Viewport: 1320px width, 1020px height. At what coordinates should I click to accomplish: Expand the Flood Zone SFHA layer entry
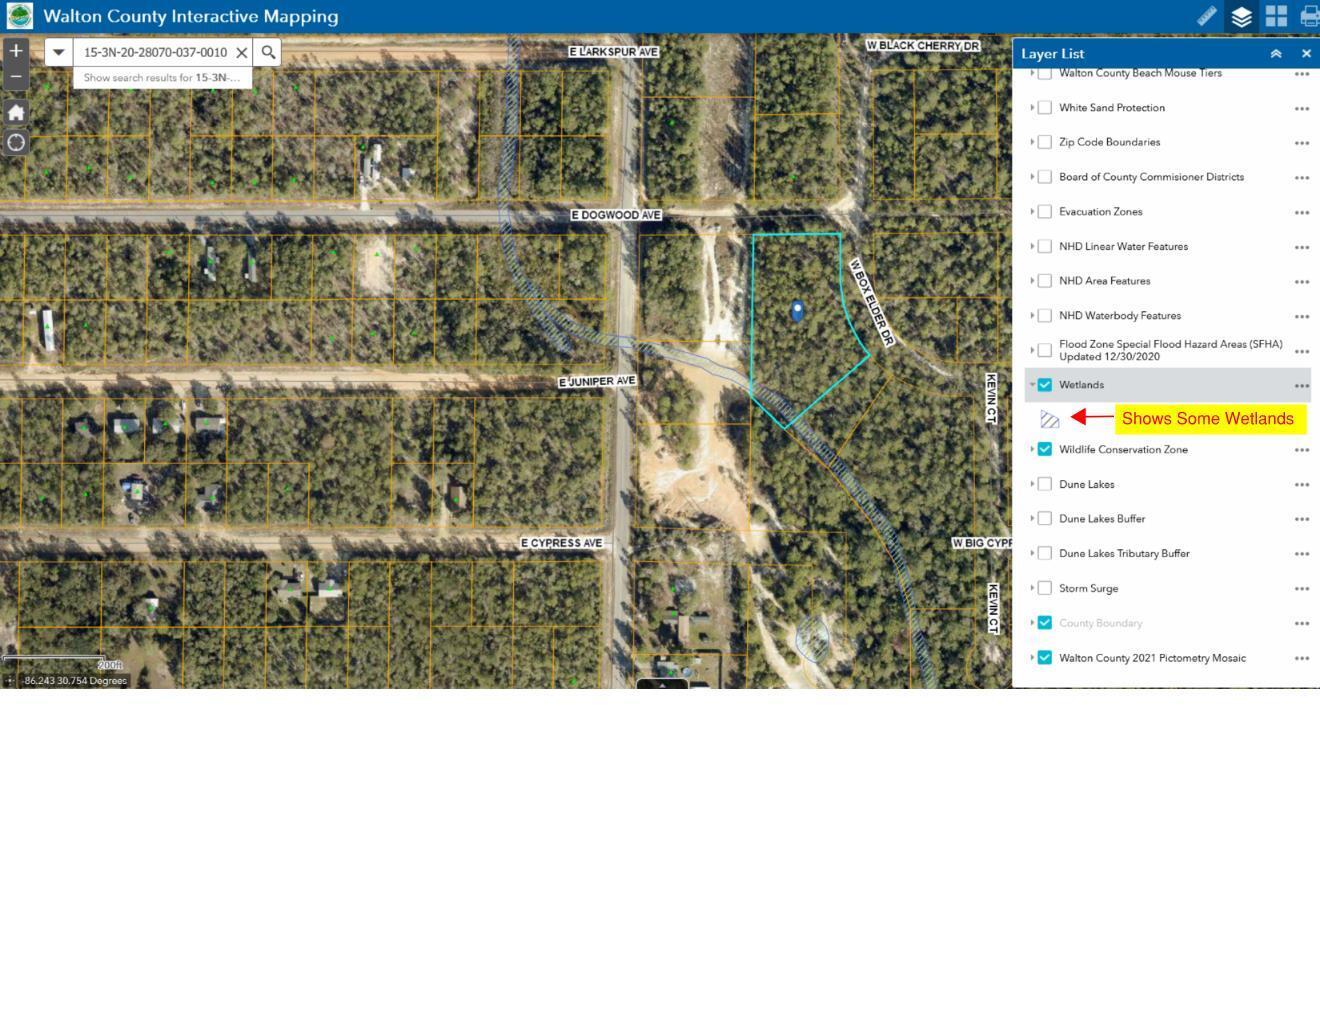(x=1033, y=350)
